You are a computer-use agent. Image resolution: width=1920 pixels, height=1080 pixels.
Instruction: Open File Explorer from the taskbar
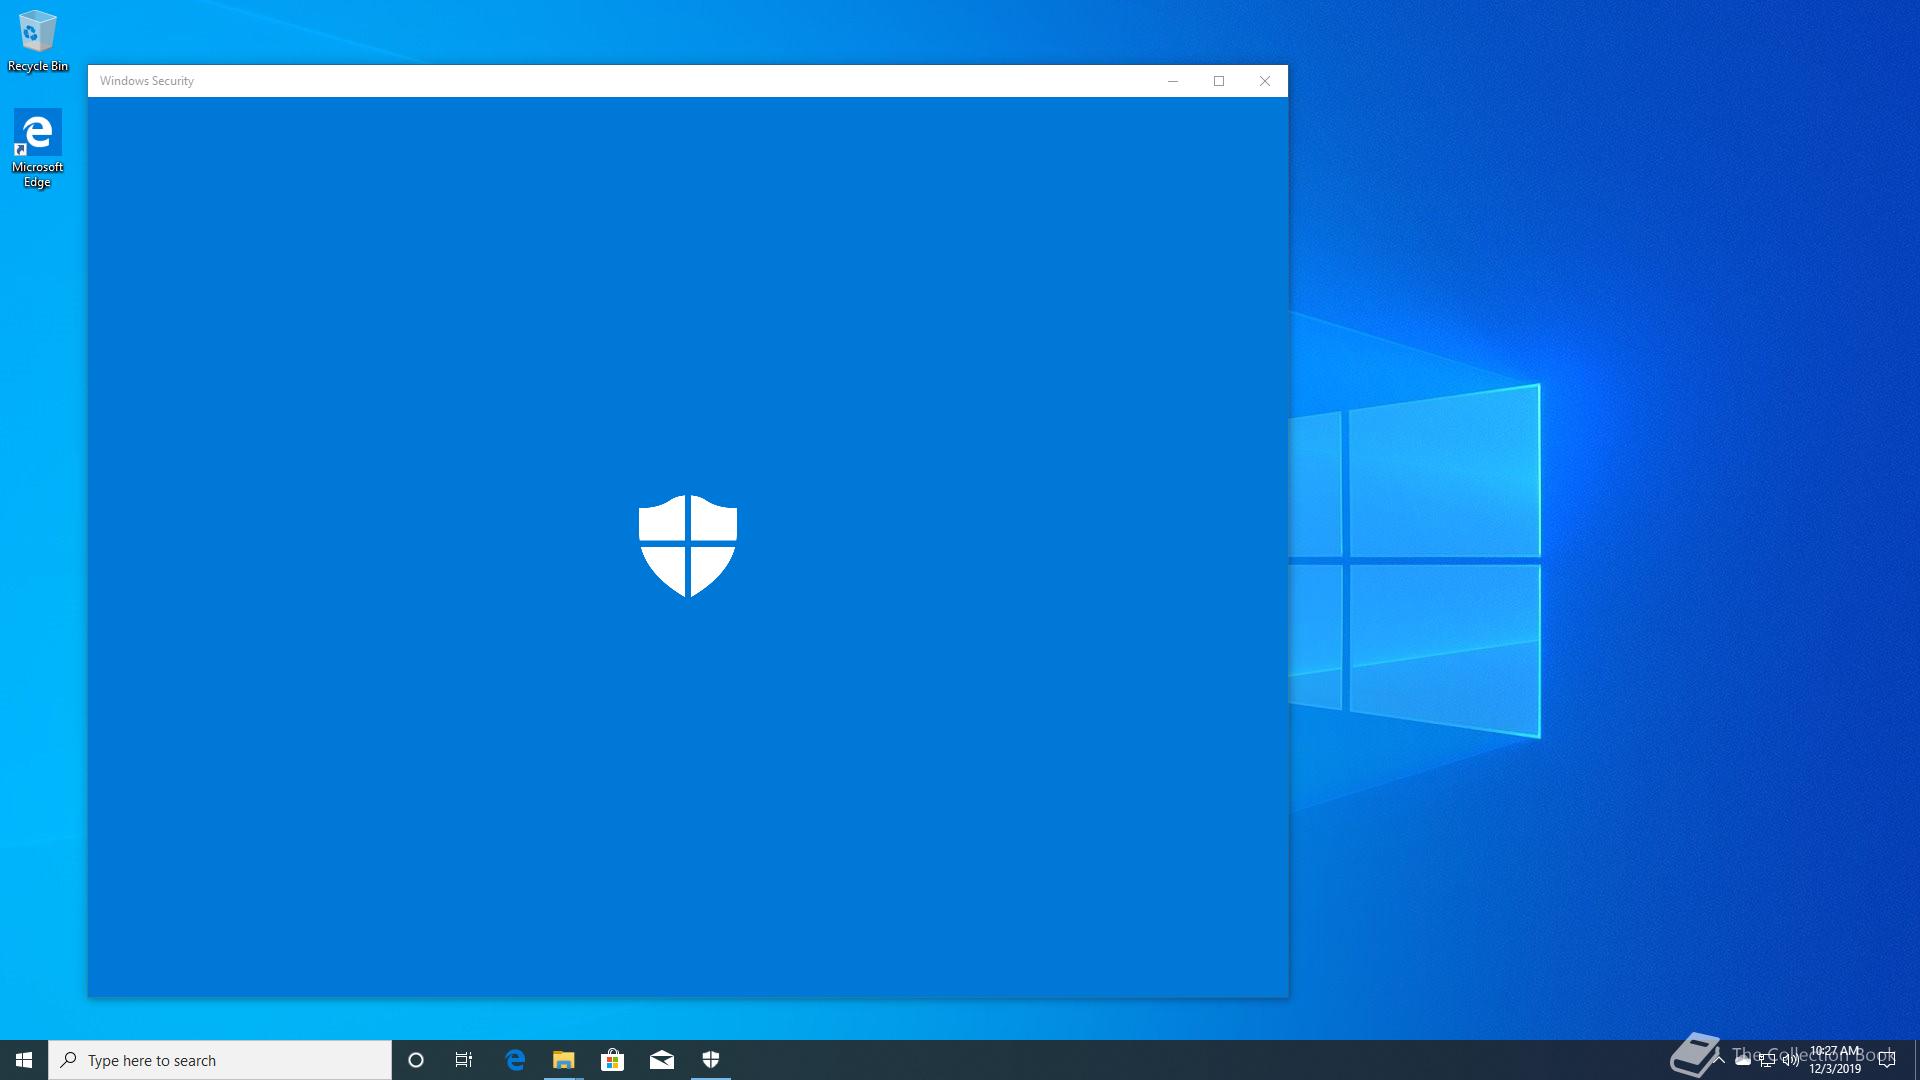pyautogui.click(x=564, y=1060)
